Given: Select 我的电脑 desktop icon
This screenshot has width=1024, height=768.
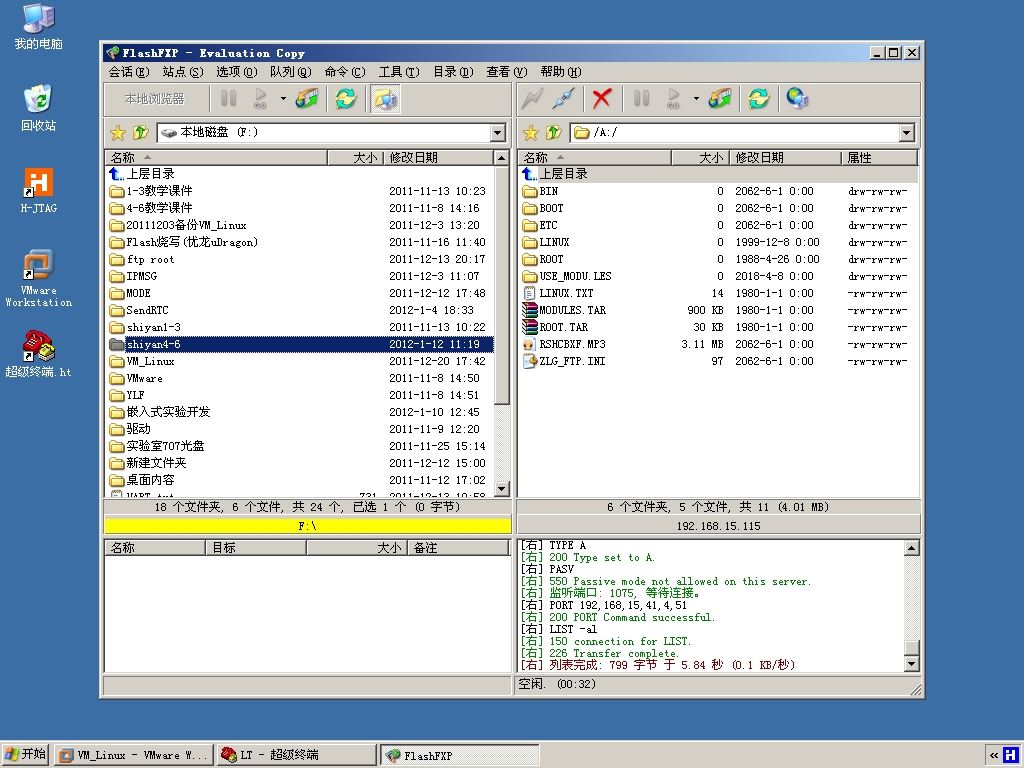Looking at the screenshot, I should 39,27.
